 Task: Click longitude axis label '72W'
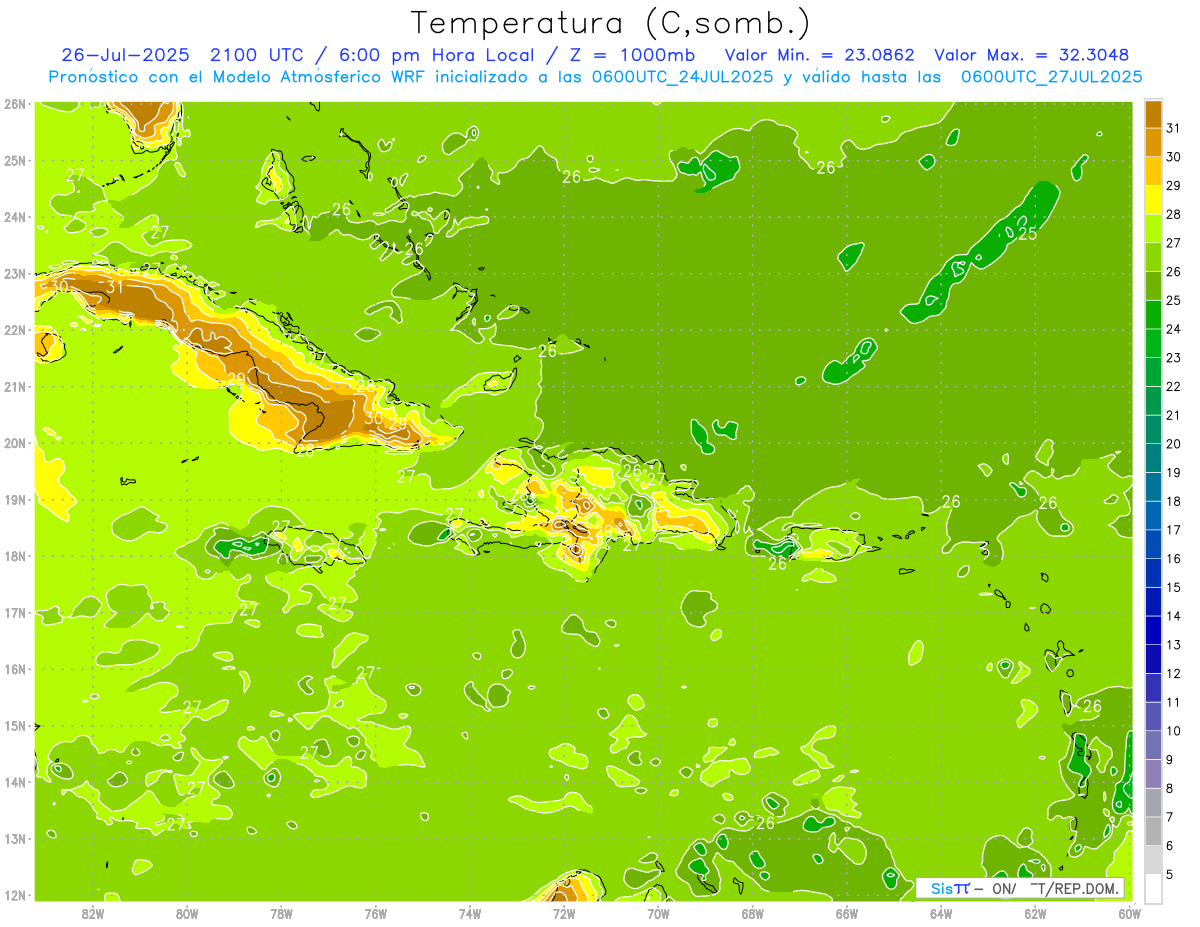[x=564, y=913]
